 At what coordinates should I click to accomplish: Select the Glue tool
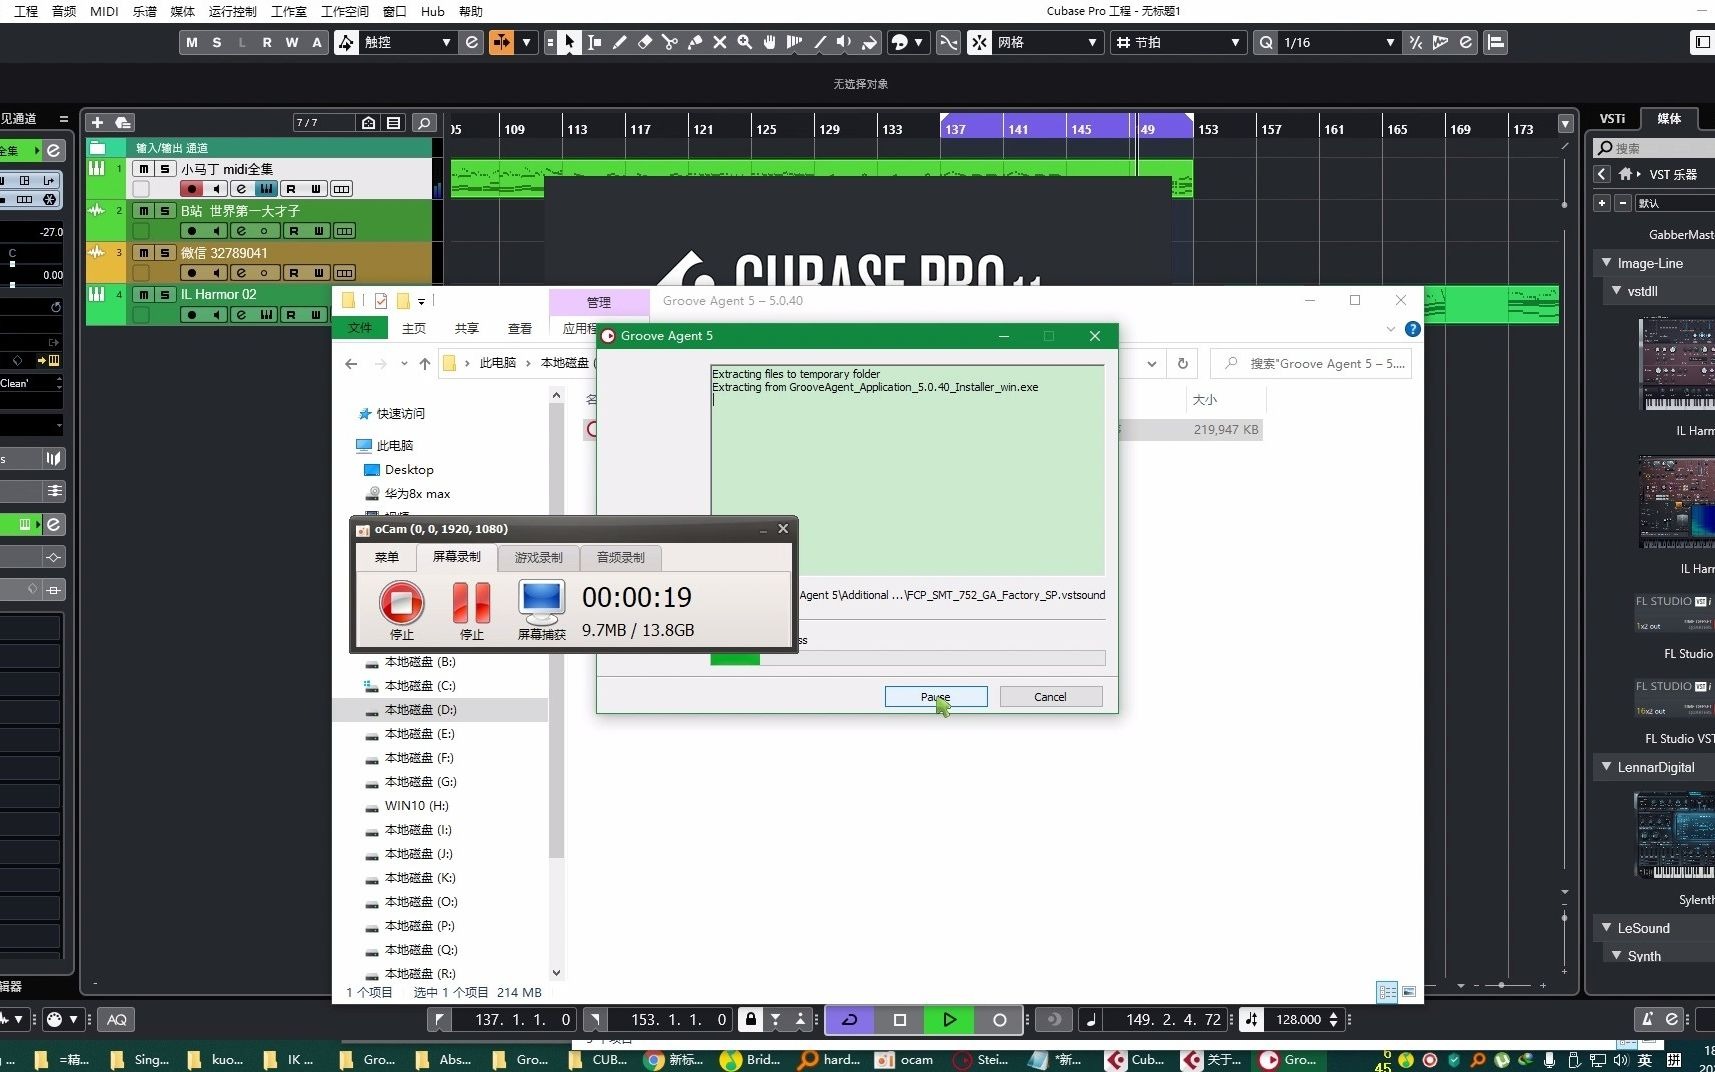695,42
